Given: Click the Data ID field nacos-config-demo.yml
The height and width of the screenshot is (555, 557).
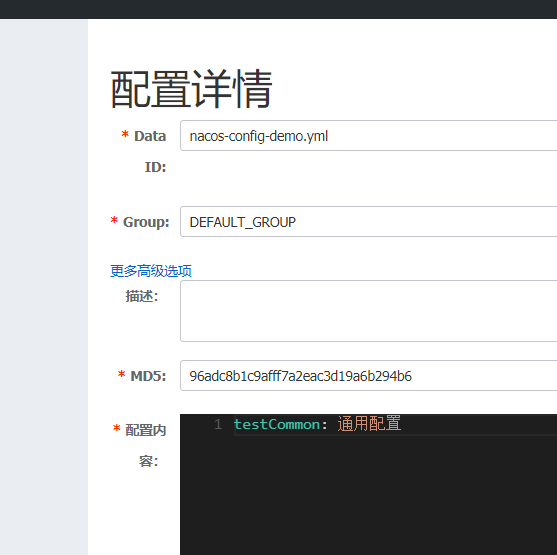Looking at the screenshot, I should tap(368, 135).
